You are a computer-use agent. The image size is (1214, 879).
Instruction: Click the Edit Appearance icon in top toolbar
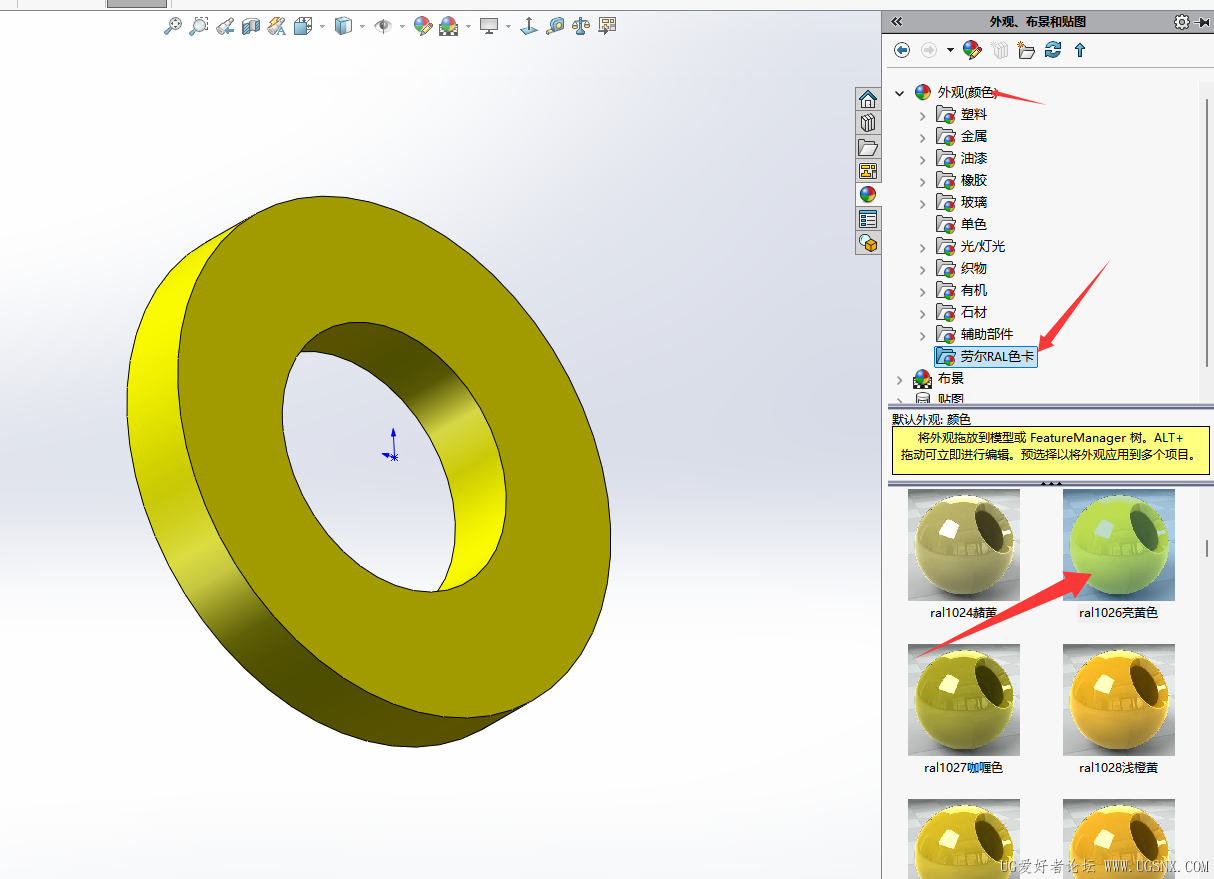(x=423, y=26)
